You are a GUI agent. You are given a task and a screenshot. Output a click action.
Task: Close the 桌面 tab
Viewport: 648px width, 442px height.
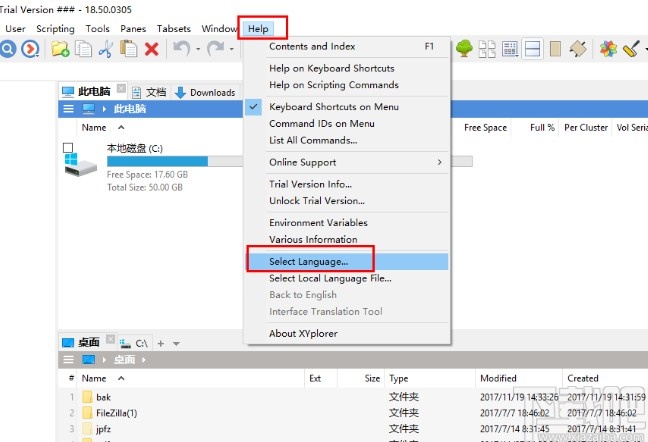[x=110, y=339]
